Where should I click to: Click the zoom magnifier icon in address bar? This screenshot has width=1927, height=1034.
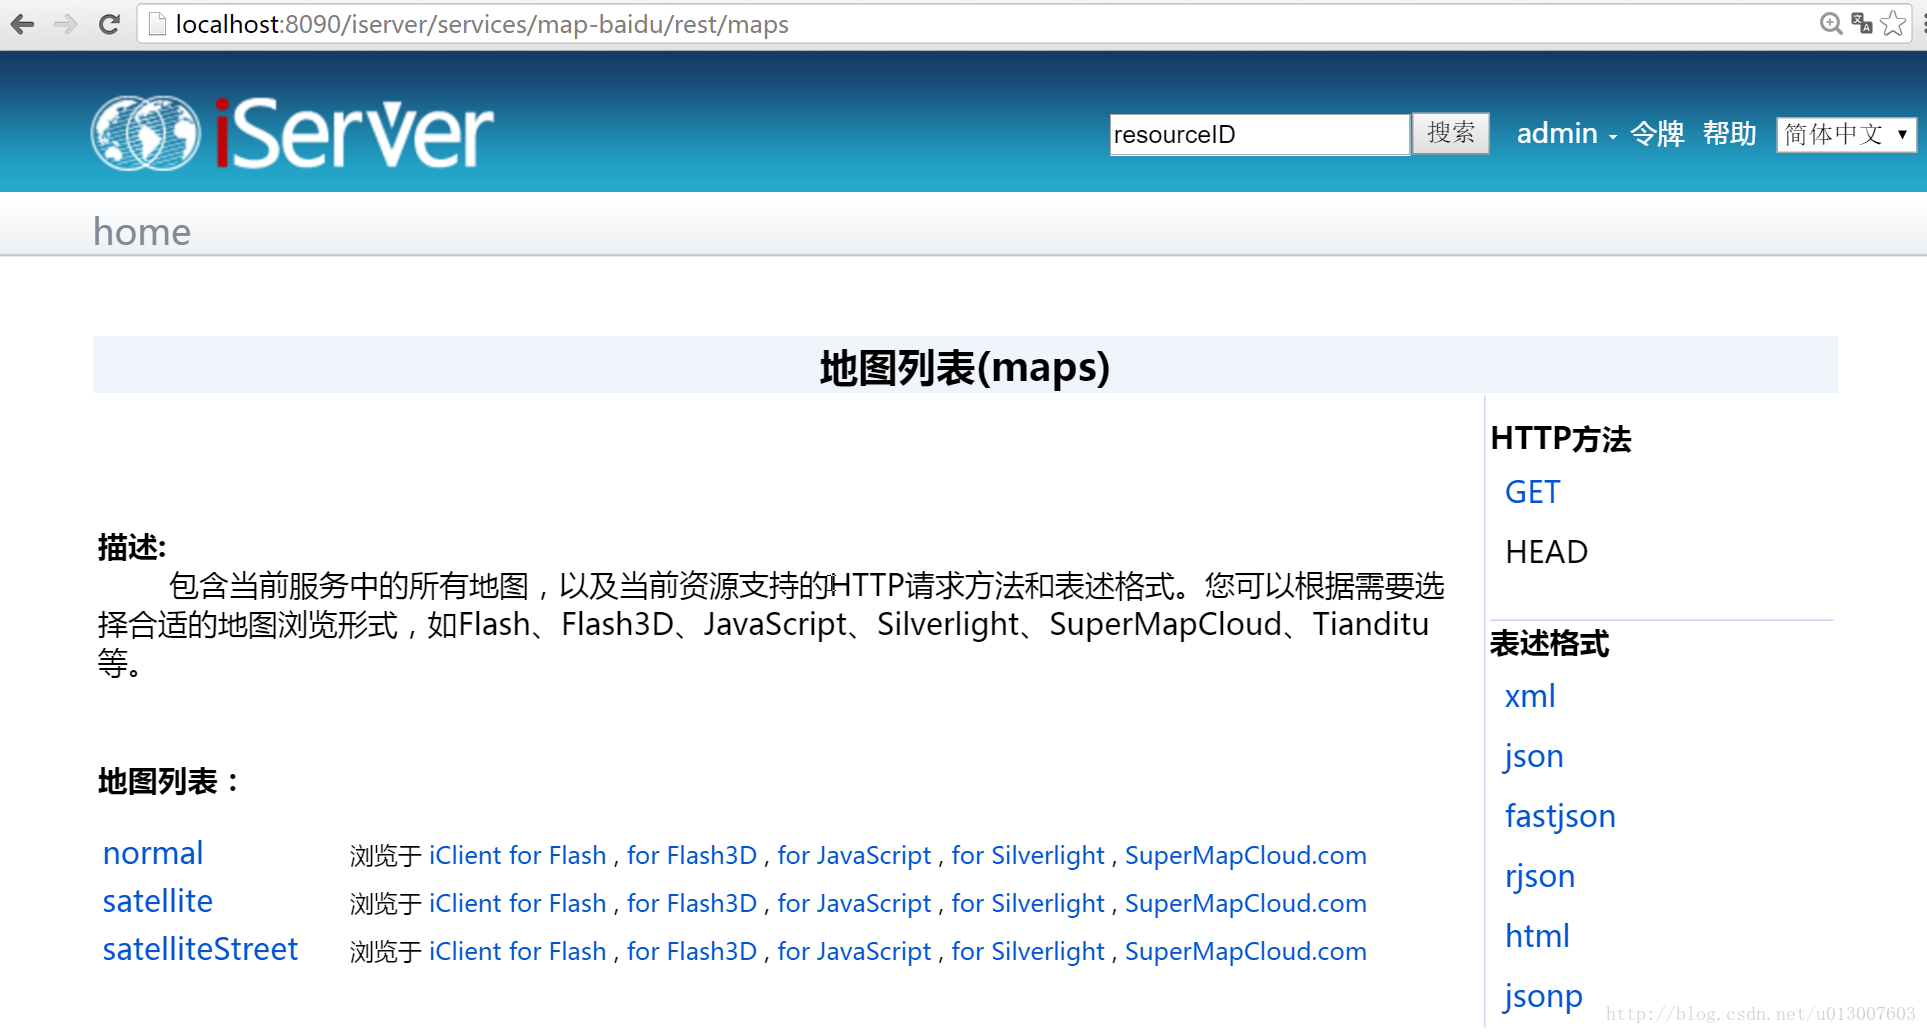tap(1830, 24)
